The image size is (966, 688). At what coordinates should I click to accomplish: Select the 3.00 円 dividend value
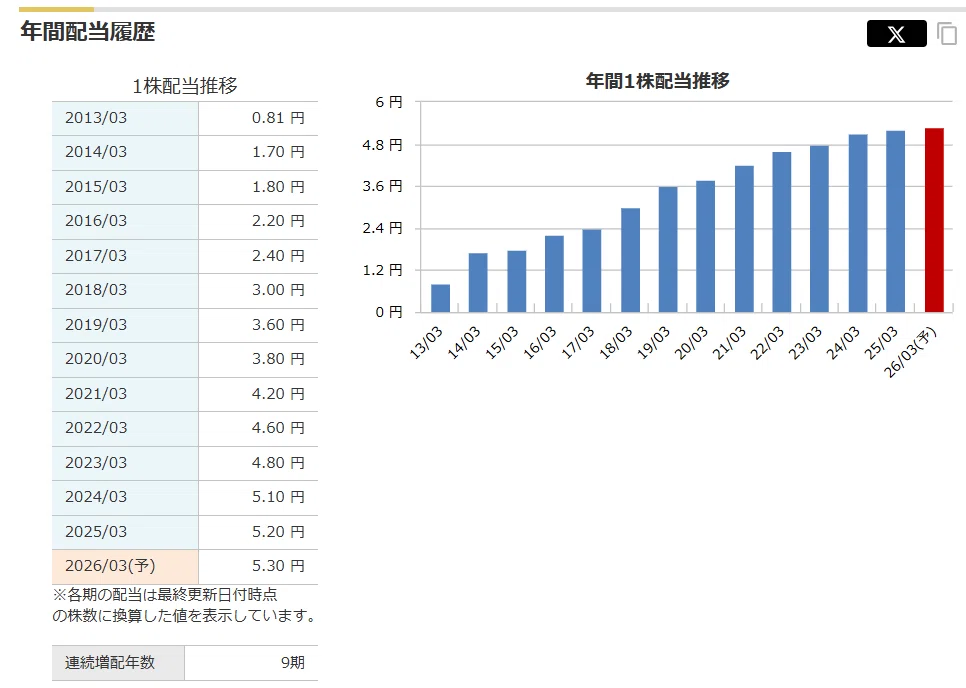point(278,289)
